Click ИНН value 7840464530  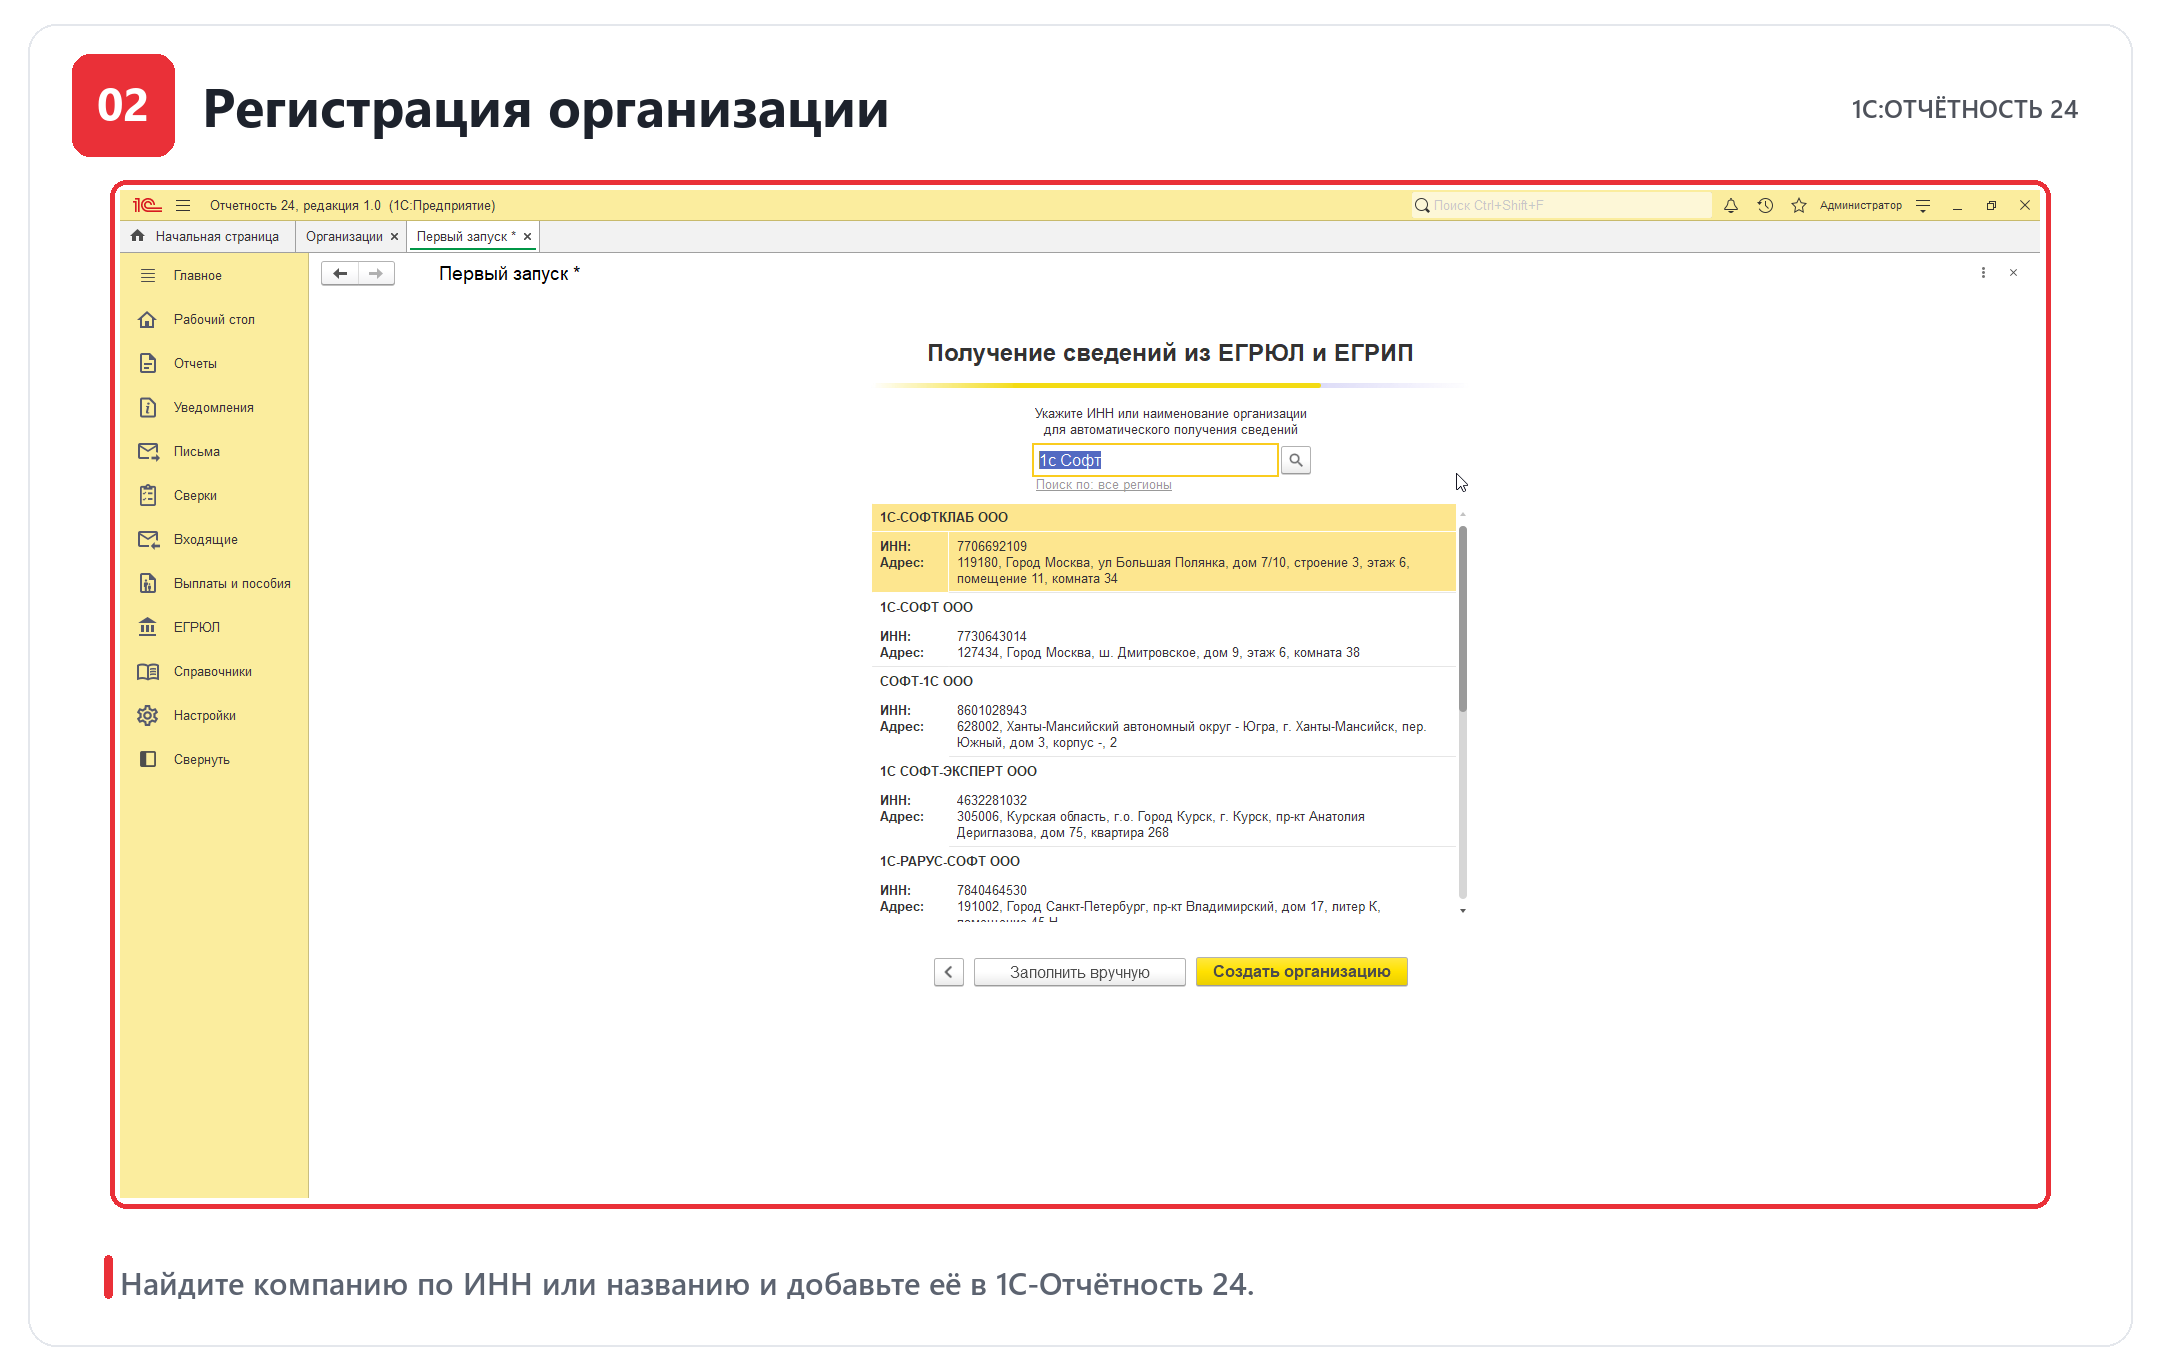click(992, 891)
